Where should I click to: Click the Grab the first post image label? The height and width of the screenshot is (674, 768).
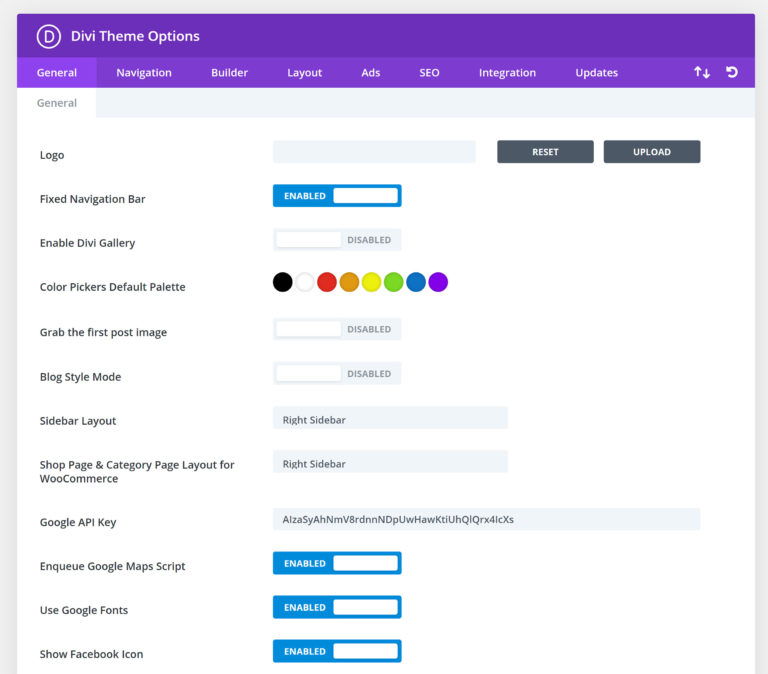click(x=103, y=333)
